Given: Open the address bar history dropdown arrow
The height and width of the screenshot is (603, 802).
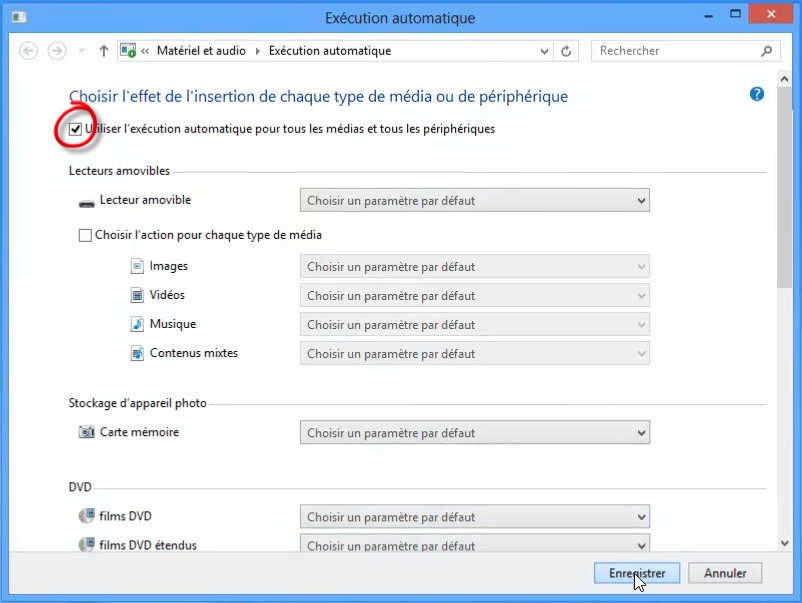Looking at the screenshot, I should (544, 51).
